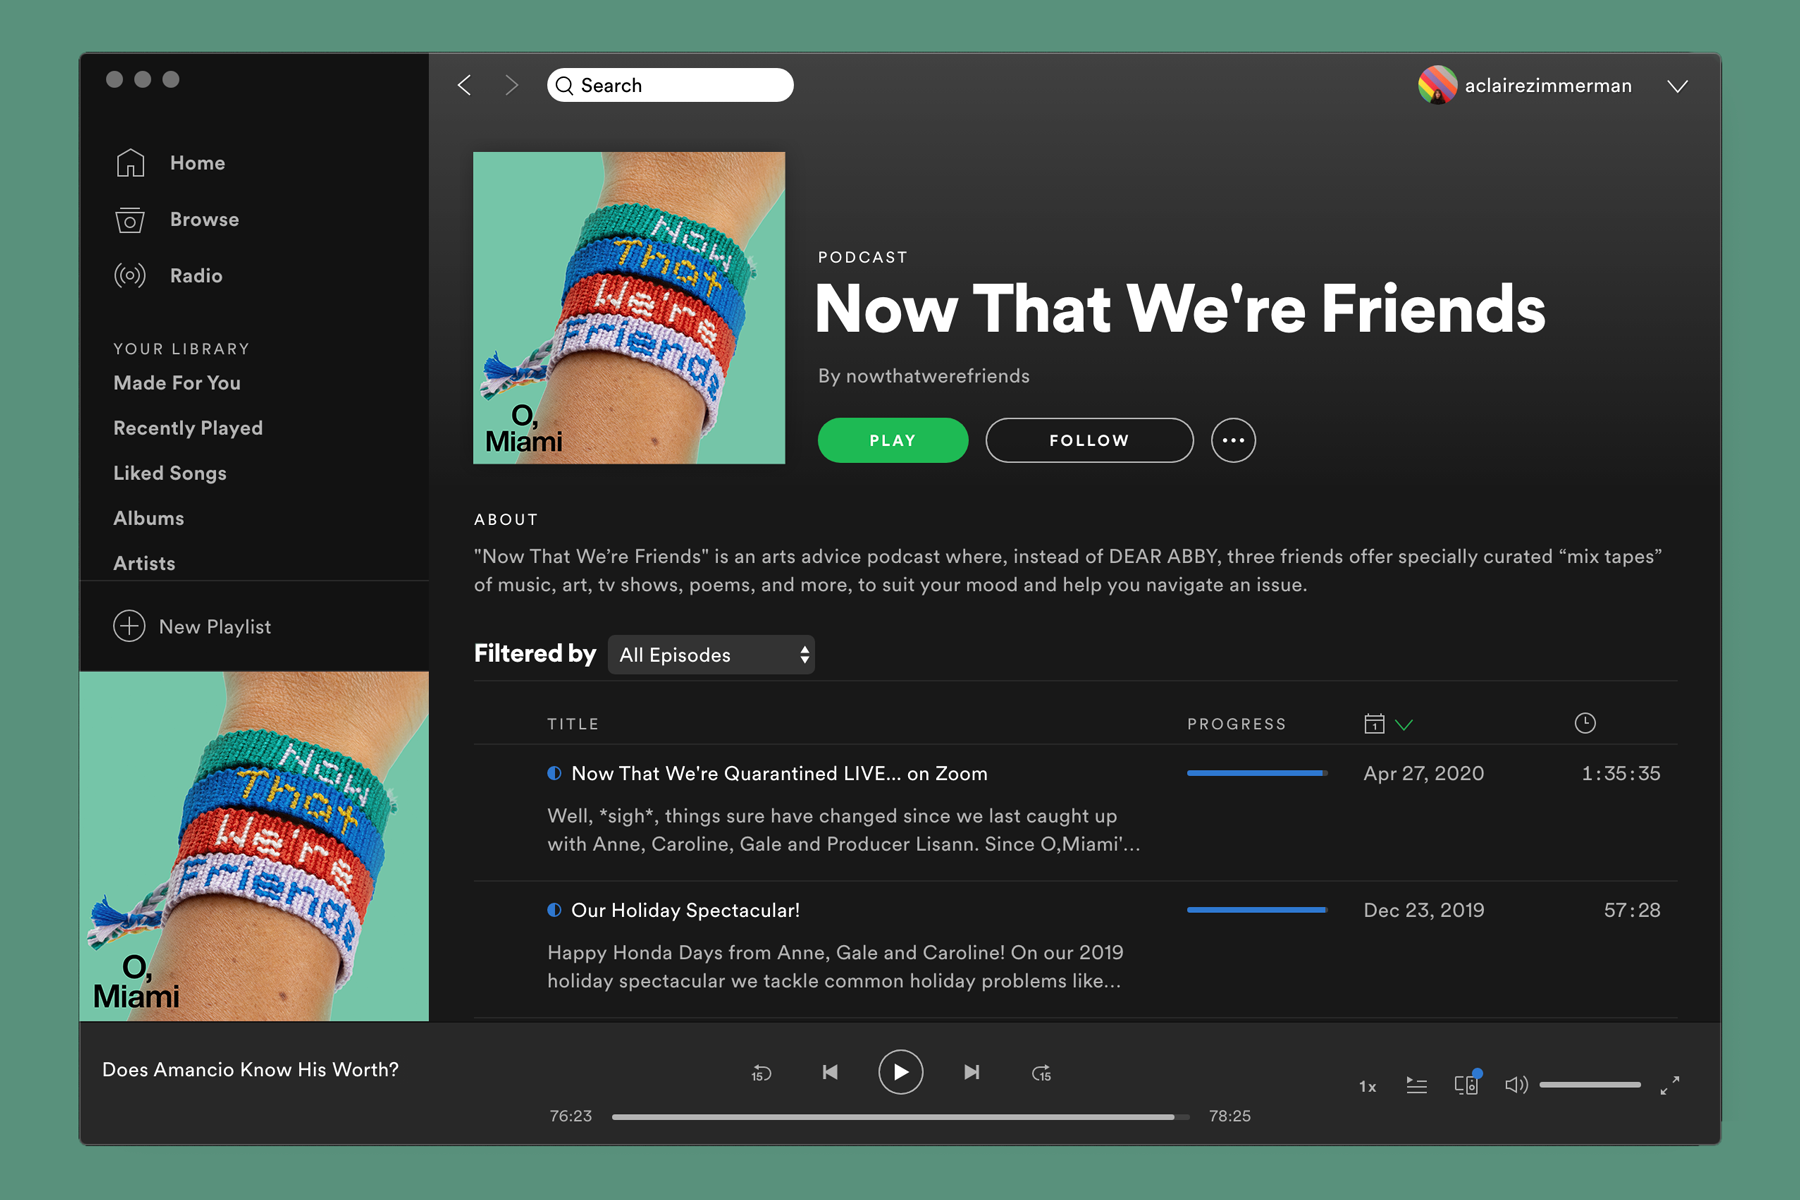Image resolution: width=1800 pixels, height=1200 pixels.
Task: Adjust the volume slider
Action: pos(1590,1085)
